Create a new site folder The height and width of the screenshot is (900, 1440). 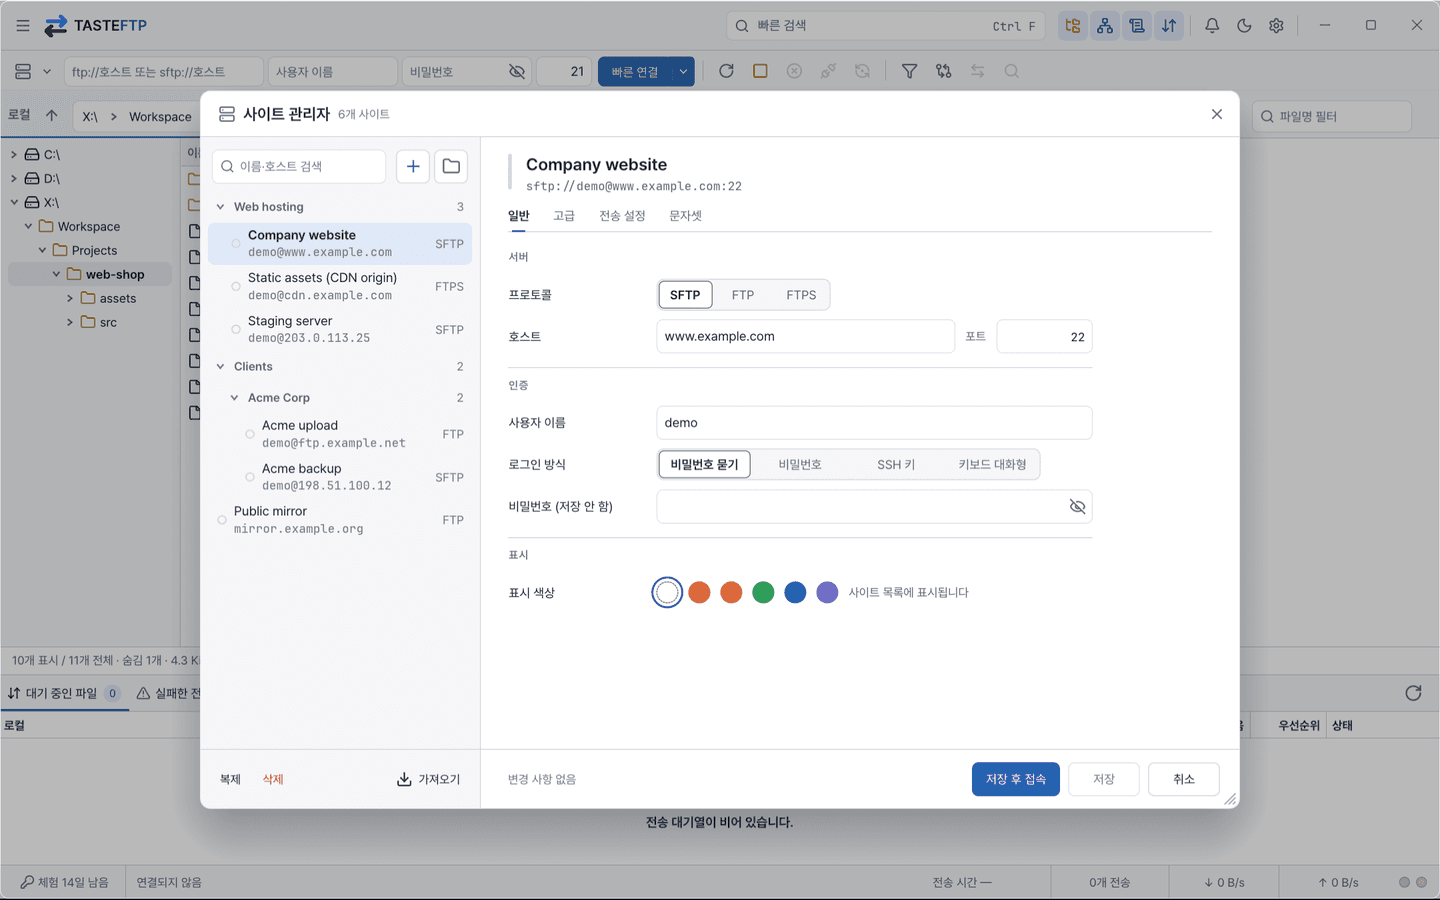451,166
